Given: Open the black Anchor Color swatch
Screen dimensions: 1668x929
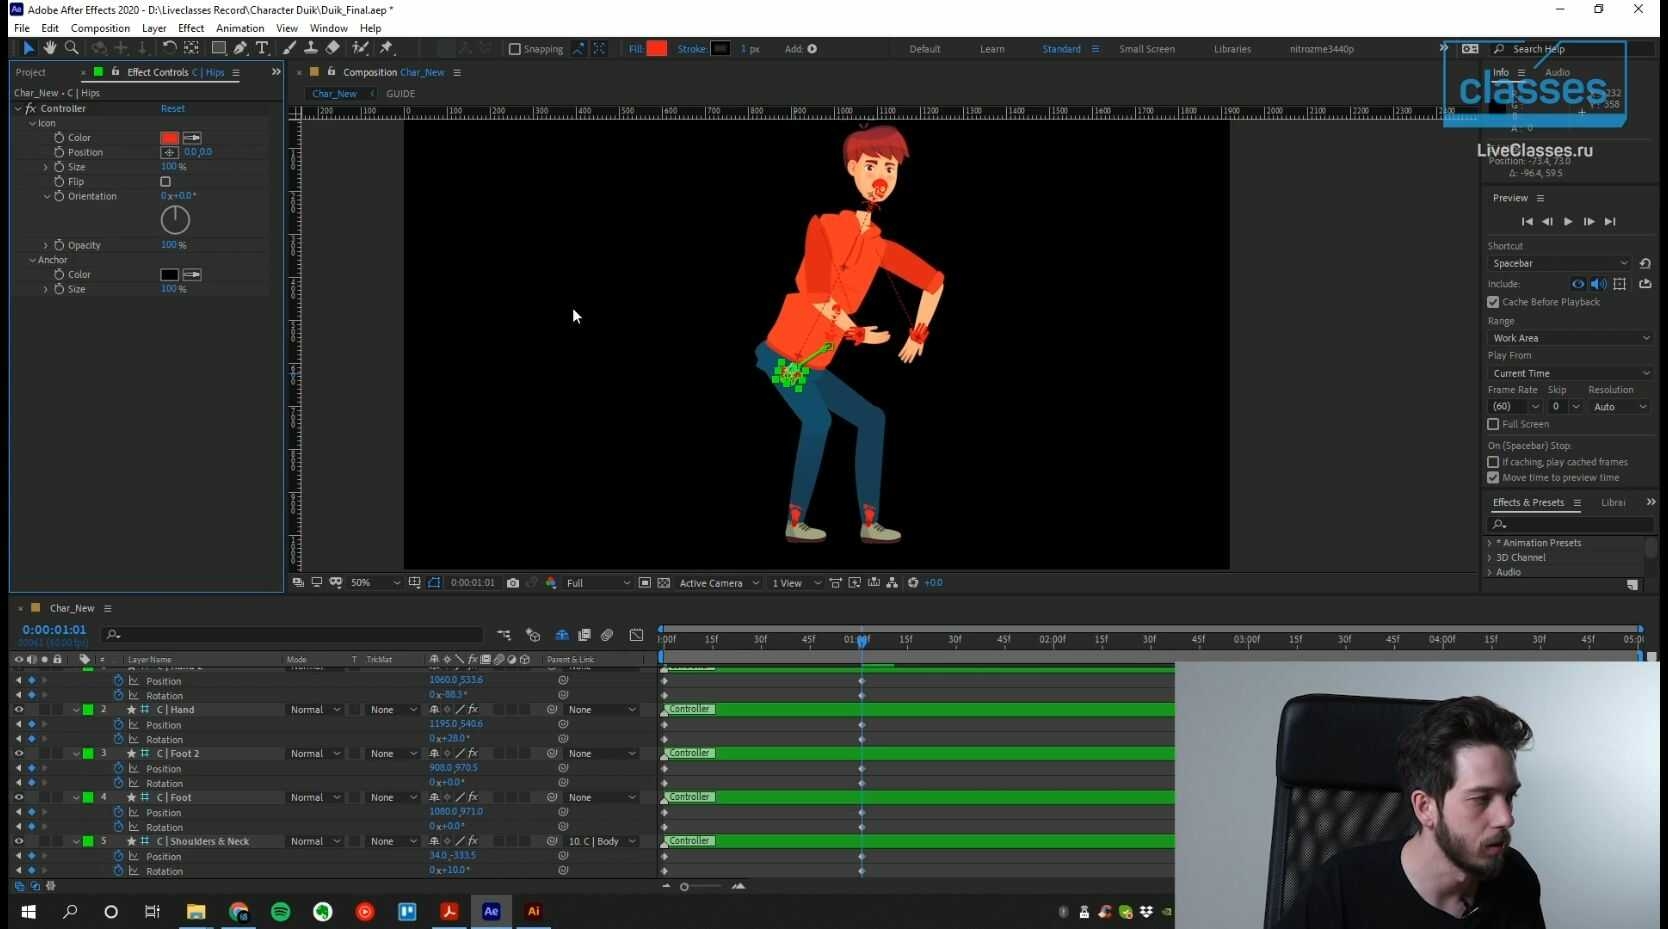Looking at the screenshot, I should [x=170, y=275].
